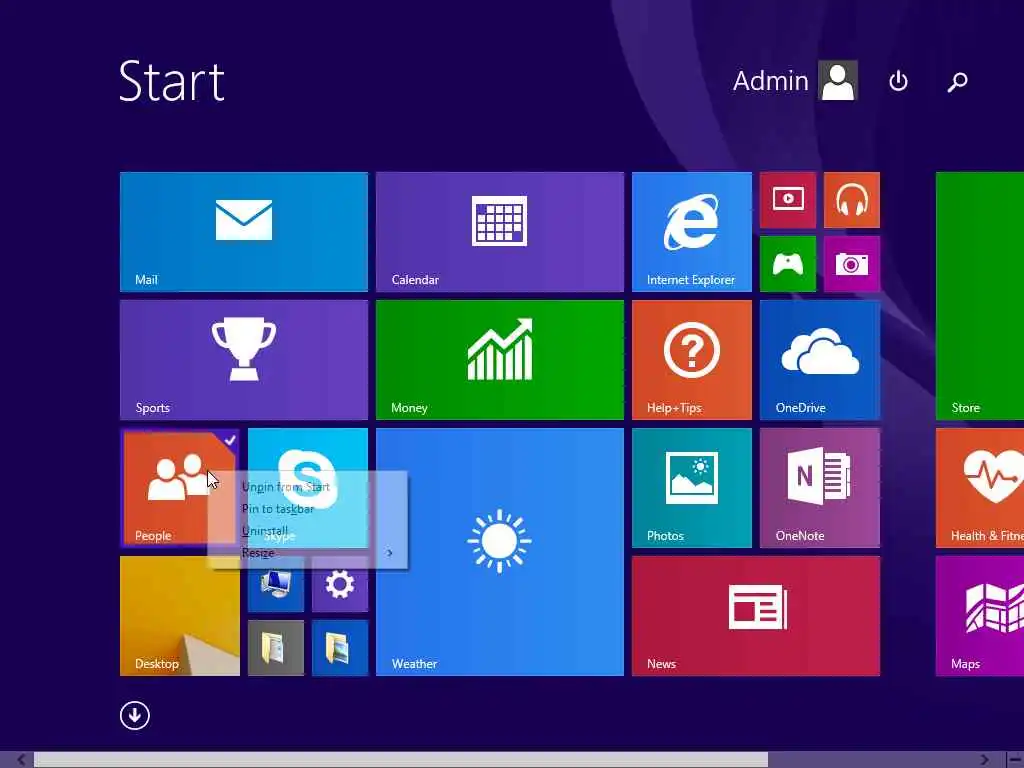
Task: Open the Calendar tile
Action: (x=500, y=232)
